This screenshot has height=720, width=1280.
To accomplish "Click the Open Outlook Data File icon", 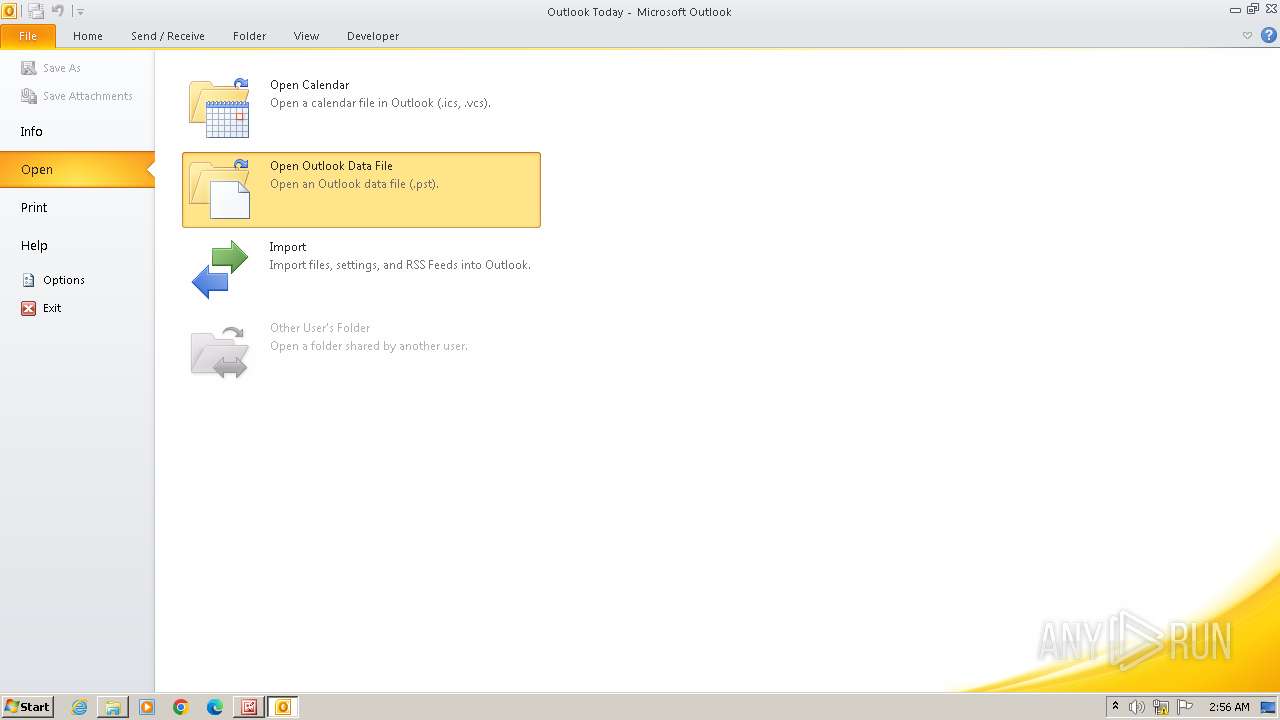I will [219, 189].
